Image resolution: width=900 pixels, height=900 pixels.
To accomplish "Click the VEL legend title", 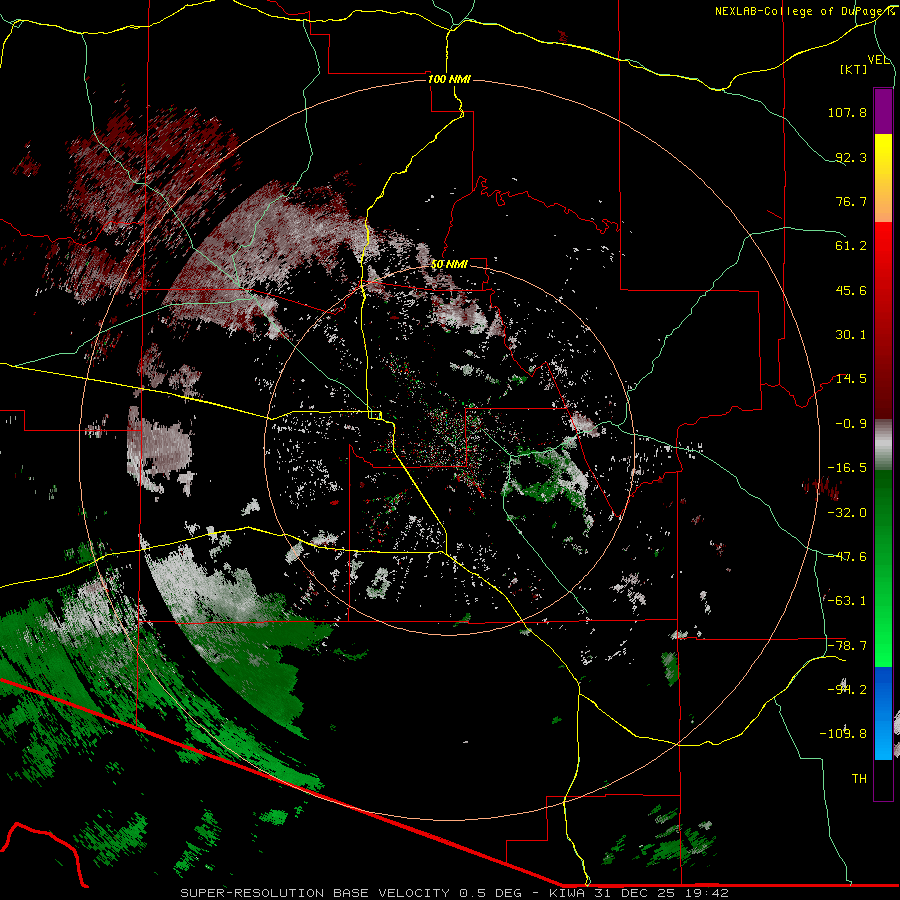I will click(878, 60).
